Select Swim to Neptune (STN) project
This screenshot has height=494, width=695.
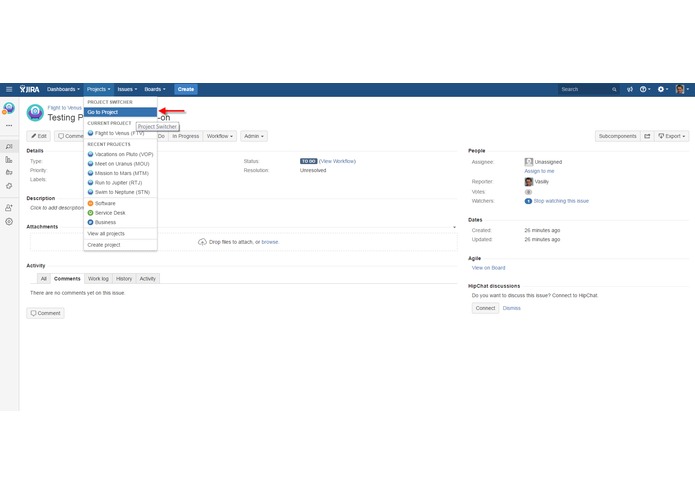121,192
